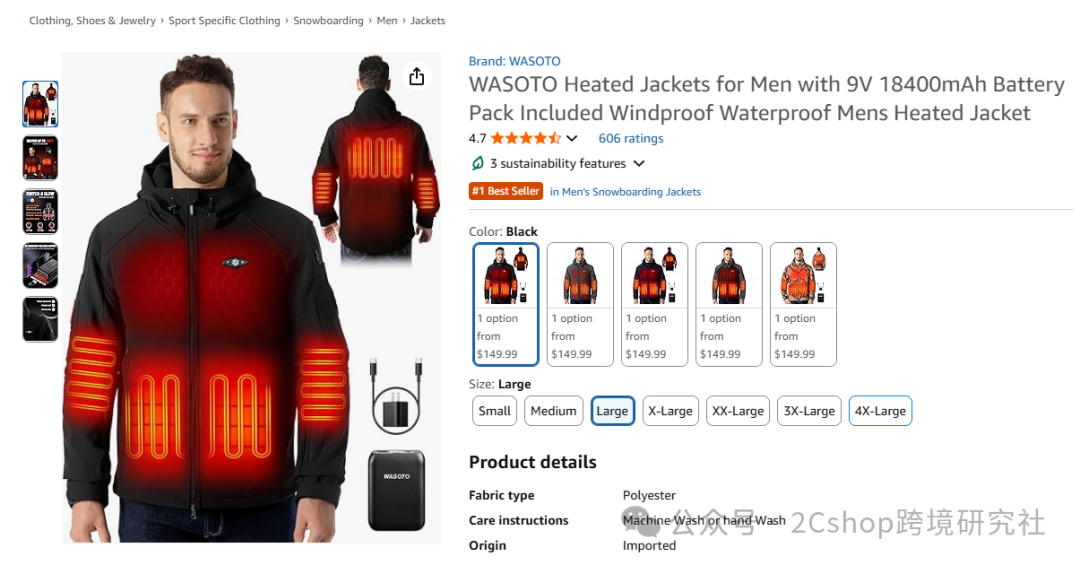Click the #1 Best Seller badge
This screenshot has height=565, width=1080.
pyautogui.click(x=506, y=191)
